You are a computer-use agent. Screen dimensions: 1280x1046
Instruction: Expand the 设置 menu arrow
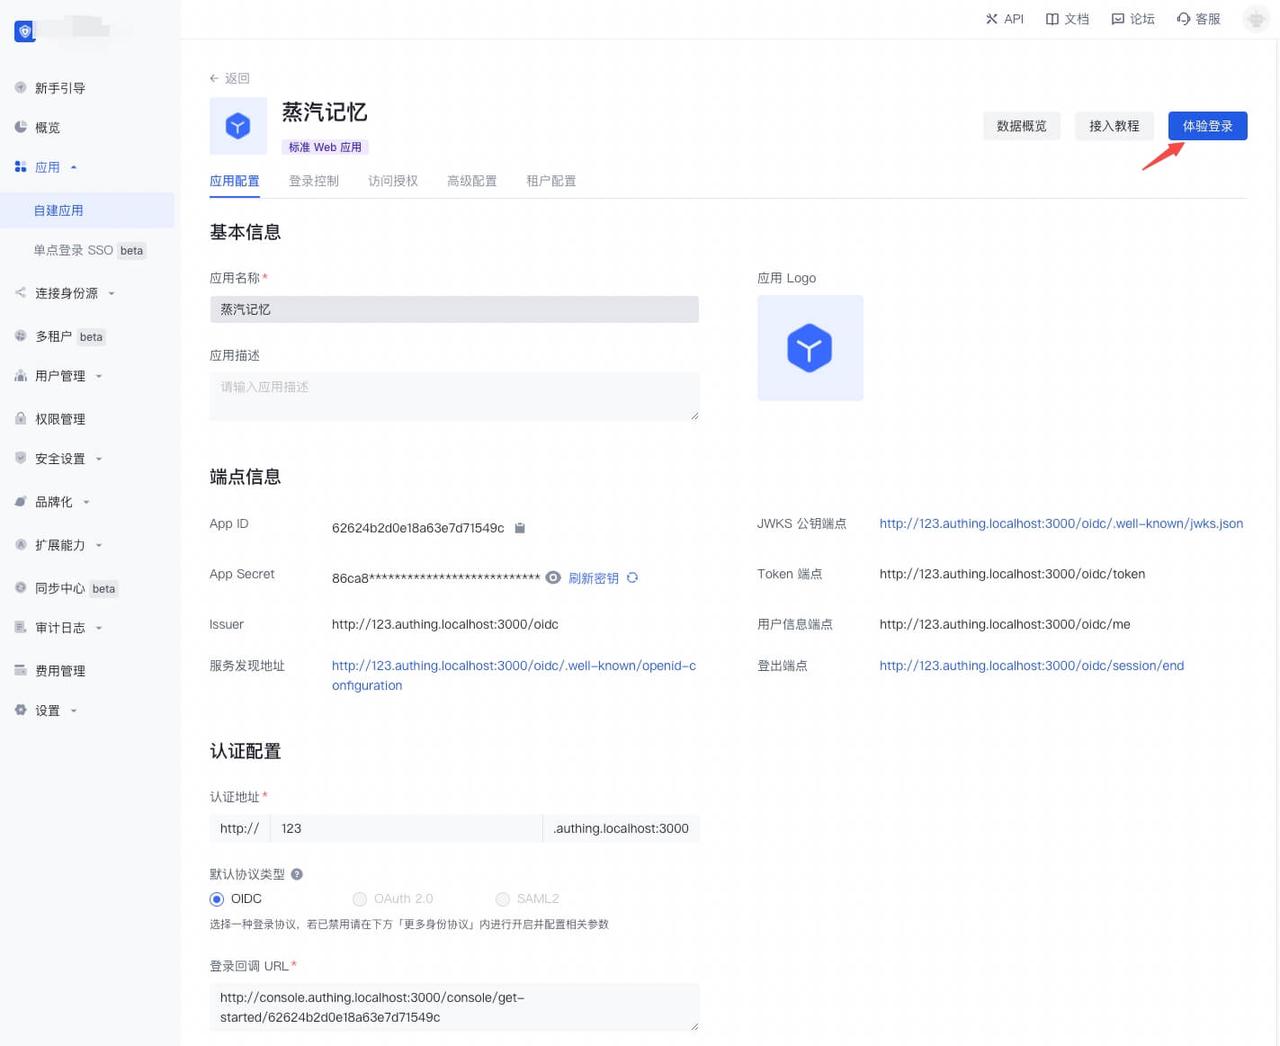[74, 711]
